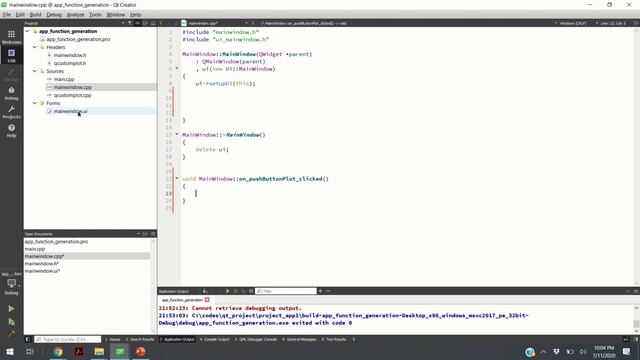
Task: Open the Tools menu
Action: tap(95, 15)
